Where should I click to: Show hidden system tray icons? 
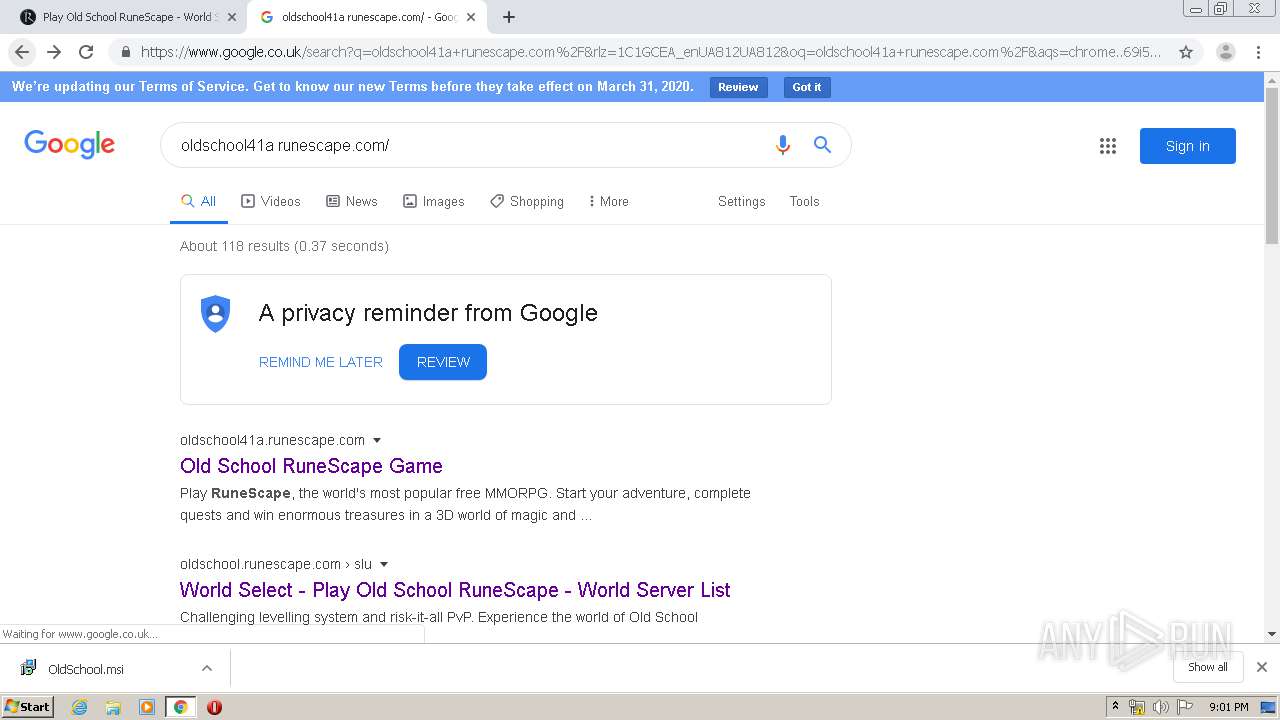coord(1115,707)
